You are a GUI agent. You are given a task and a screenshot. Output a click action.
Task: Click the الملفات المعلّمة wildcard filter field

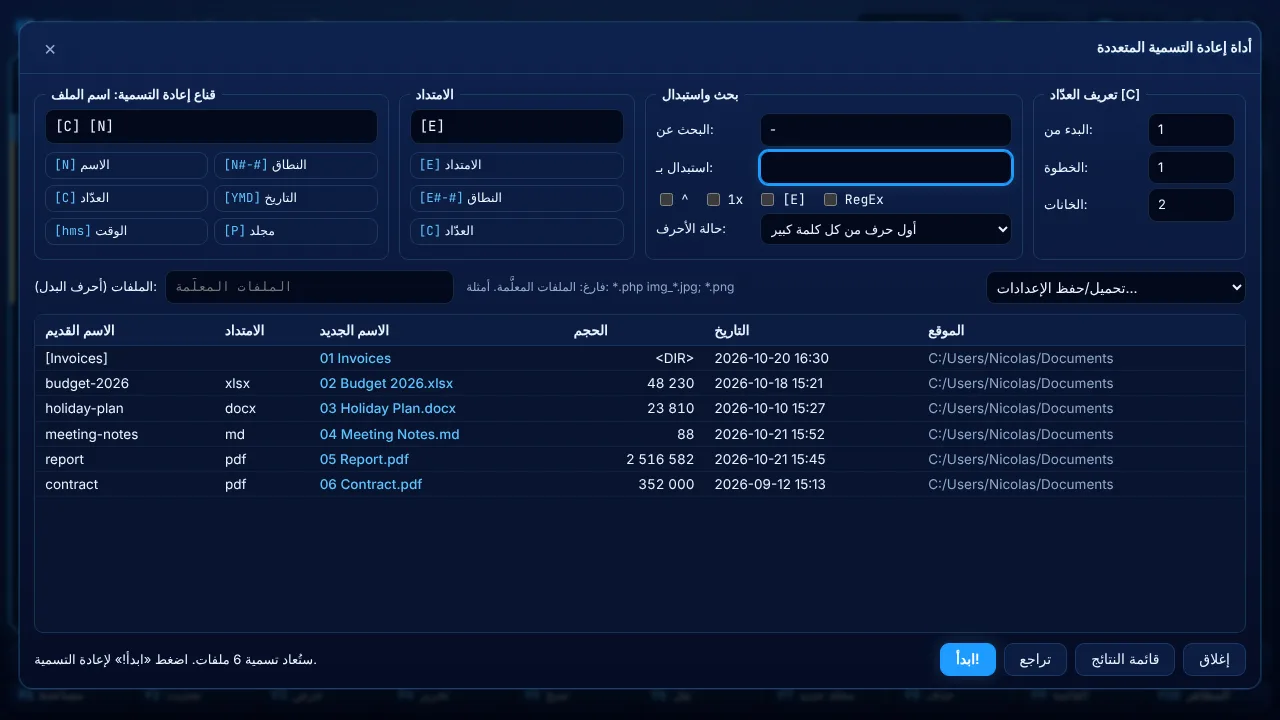point(309,287)
